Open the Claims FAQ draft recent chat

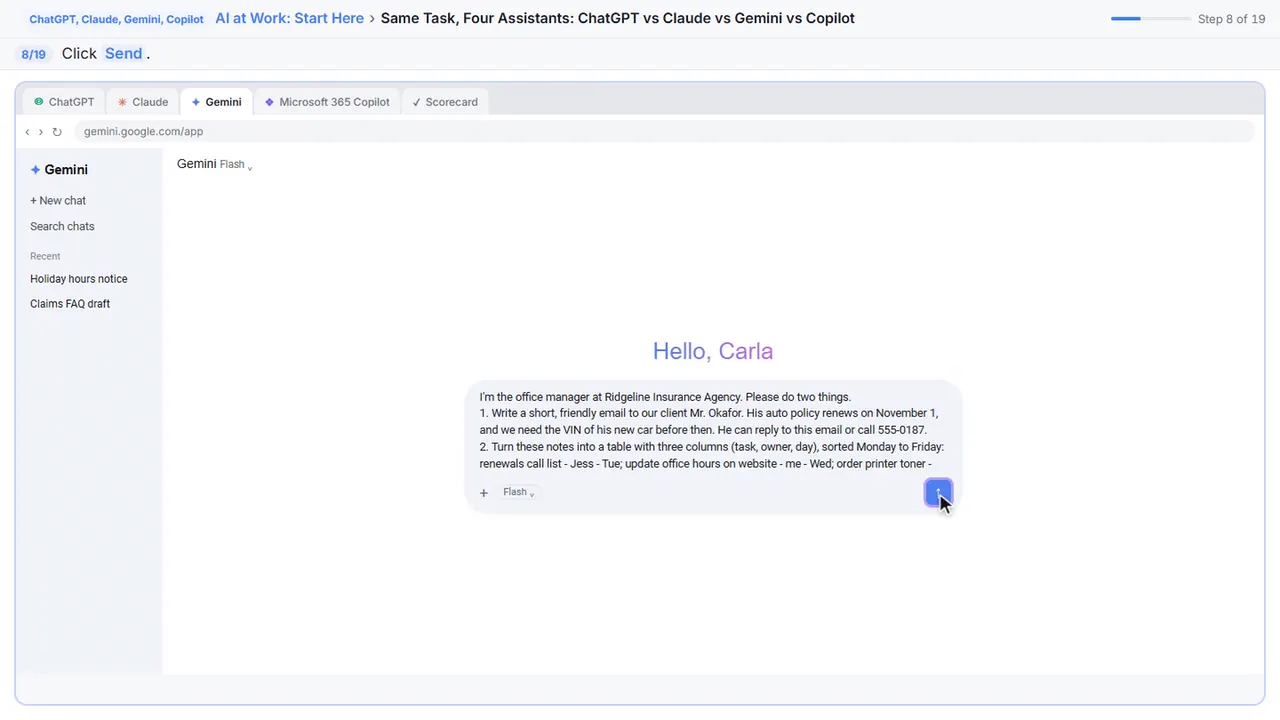coord(70,304)
